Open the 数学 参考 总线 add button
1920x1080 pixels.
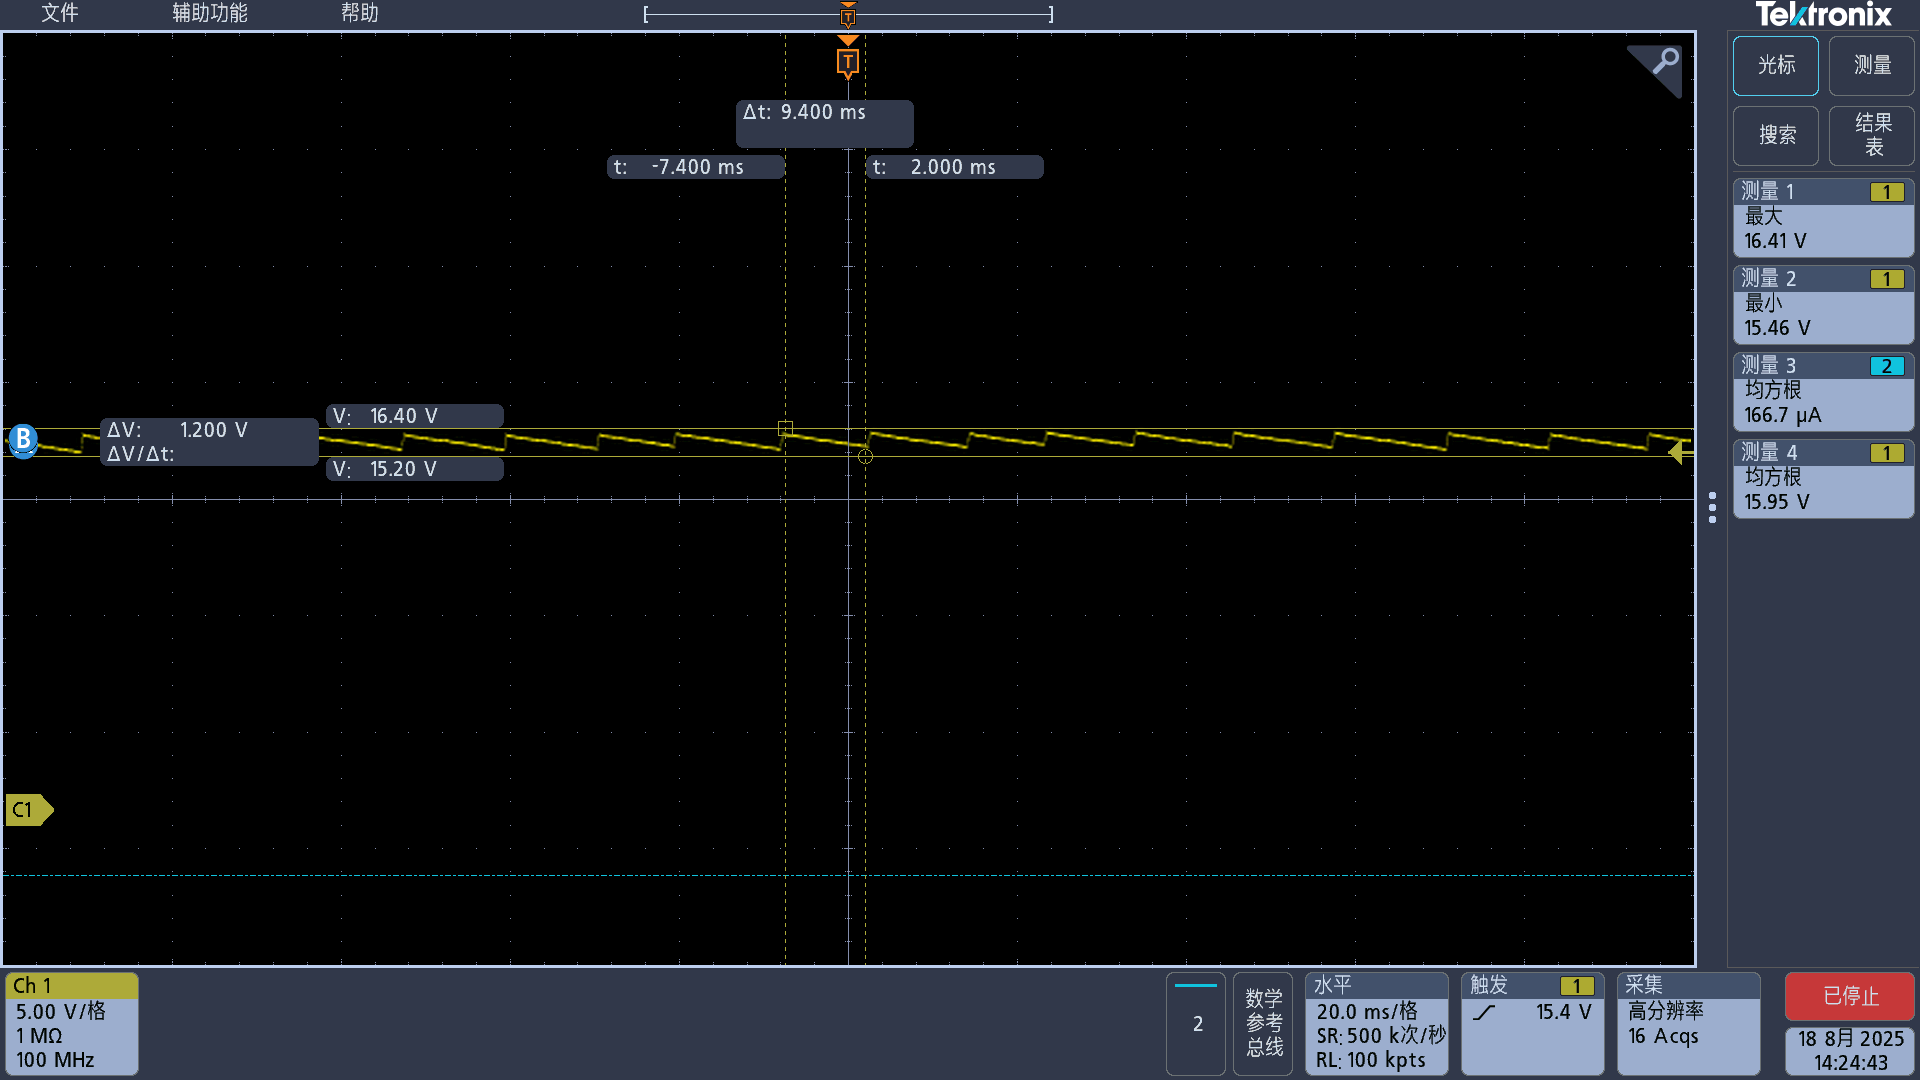click(x=1264, y=1023)
